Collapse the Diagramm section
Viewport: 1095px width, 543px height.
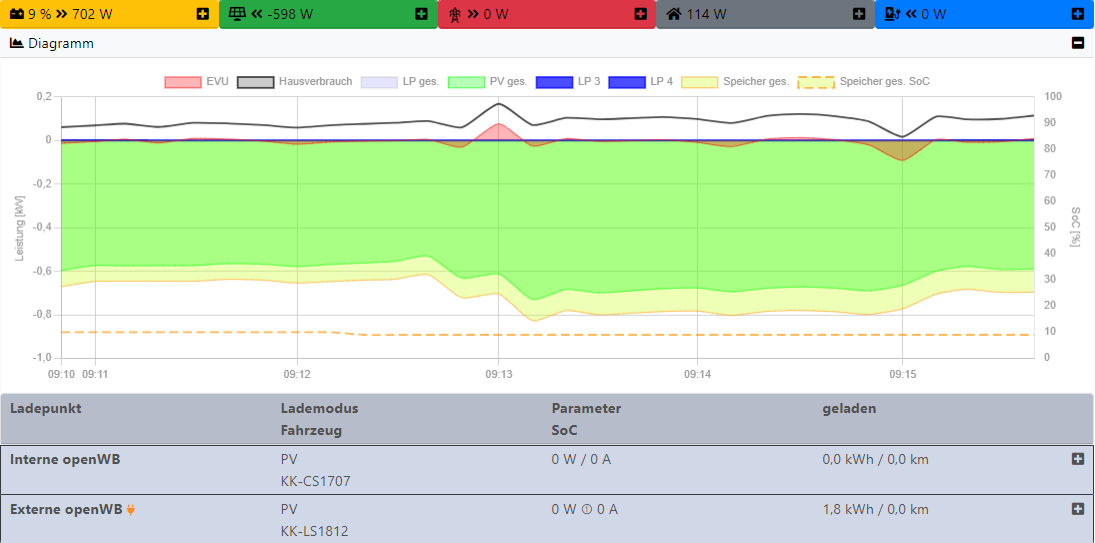pyautogui.click(x=1077, y=43)
